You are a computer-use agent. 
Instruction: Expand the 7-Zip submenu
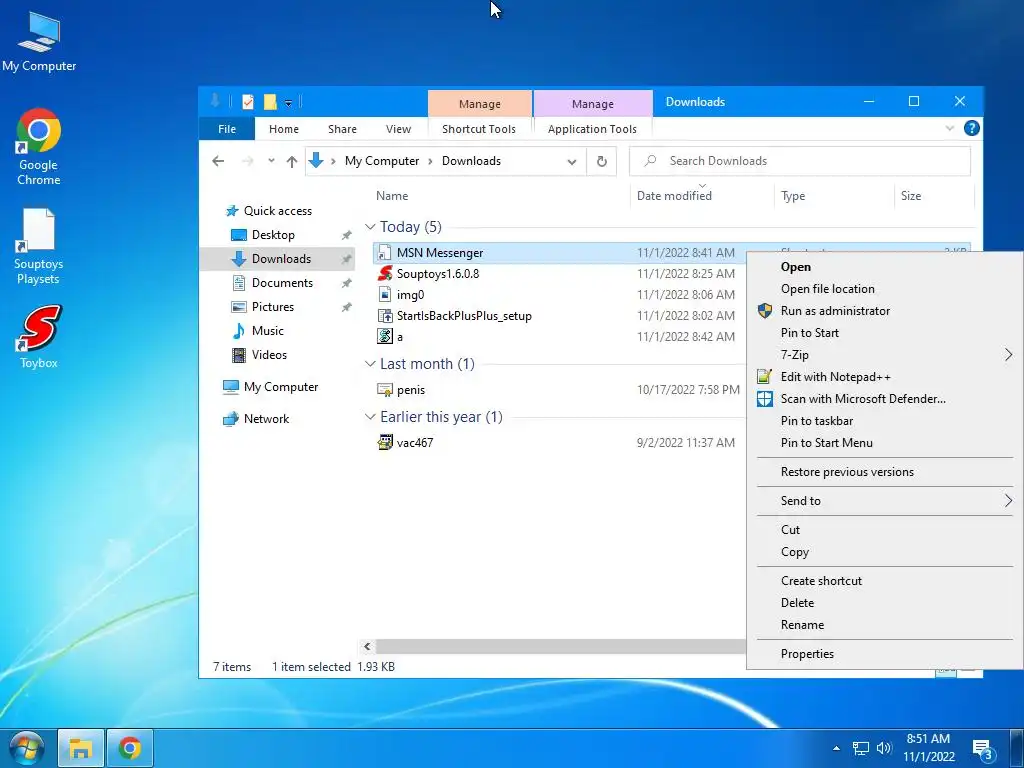884,355
